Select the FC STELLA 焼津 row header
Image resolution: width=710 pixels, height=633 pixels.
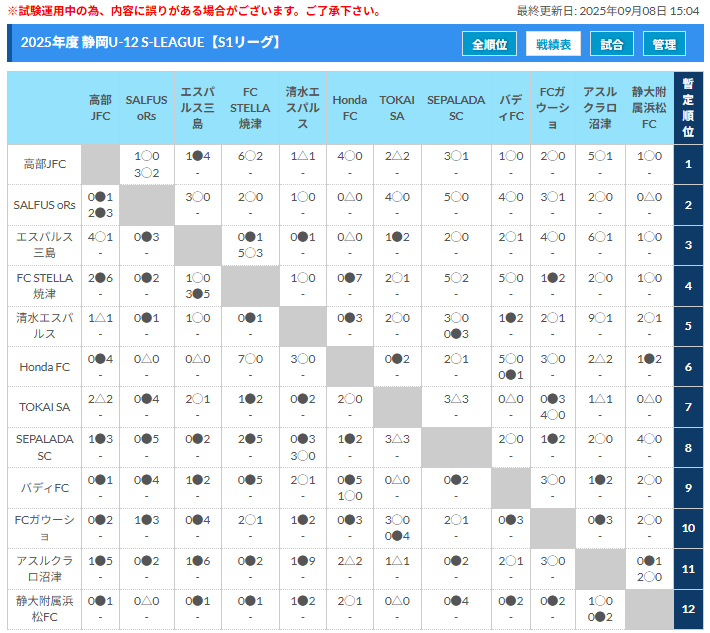pyautogui.click(x=44, y=286)
